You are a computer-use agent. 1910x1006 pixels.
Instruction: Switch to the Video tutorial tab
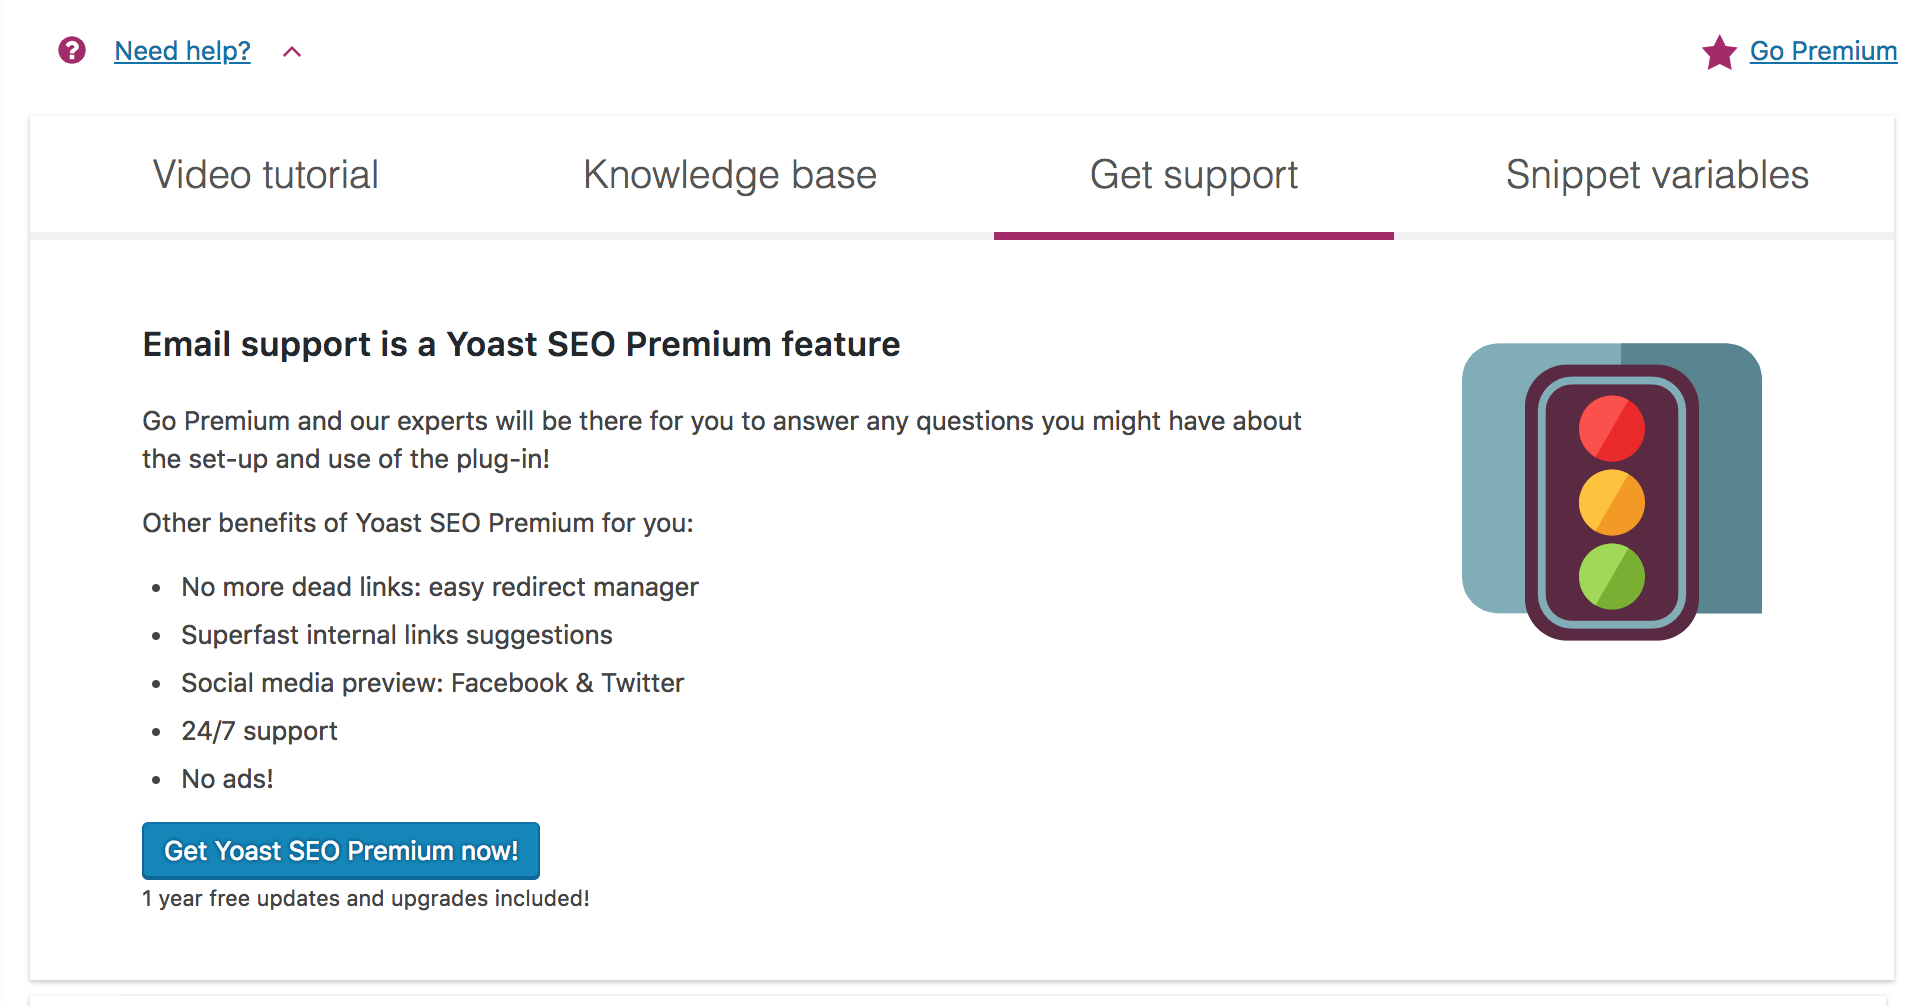264,174
